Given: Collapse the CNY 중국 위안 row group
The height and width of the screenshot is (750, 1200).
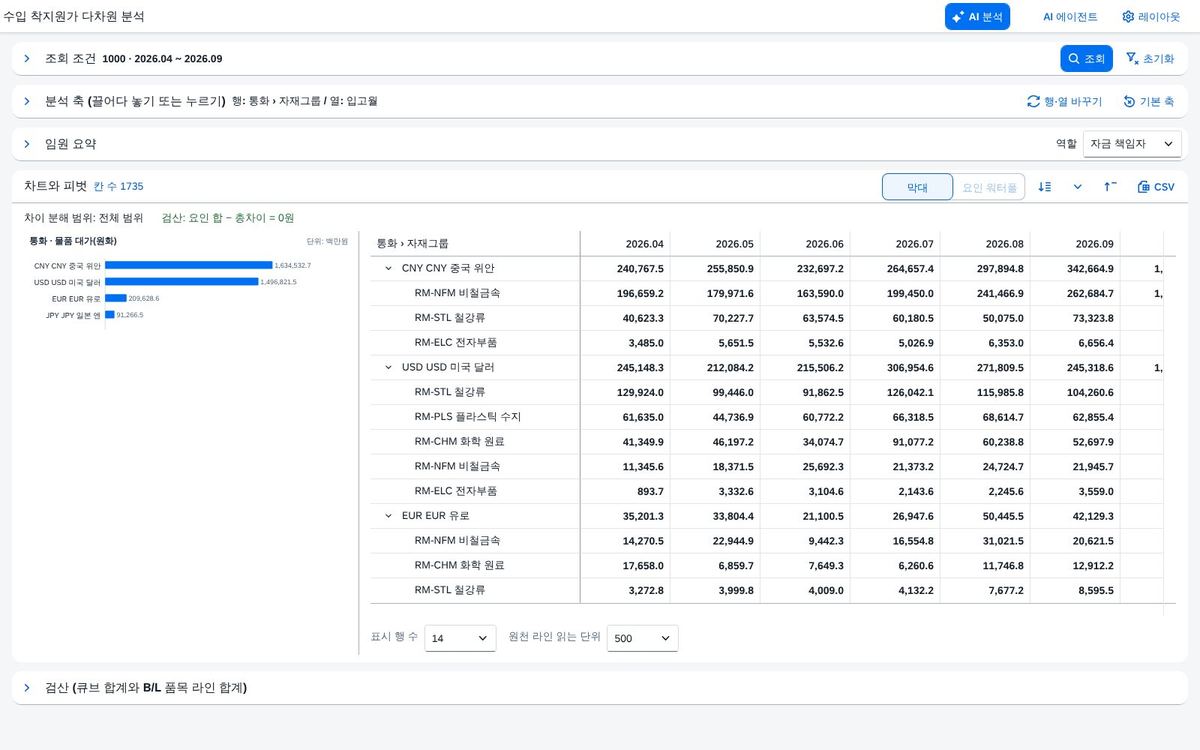Looking at the screenshot, I should (389, 268).
